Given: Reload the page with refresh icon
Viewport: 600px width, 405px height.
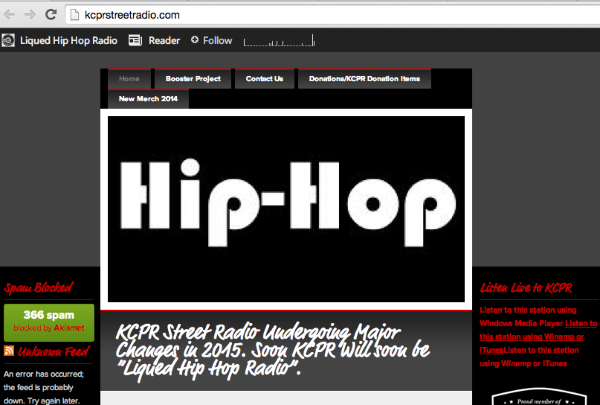Looking at the screenshot, I should pos(51,15).
